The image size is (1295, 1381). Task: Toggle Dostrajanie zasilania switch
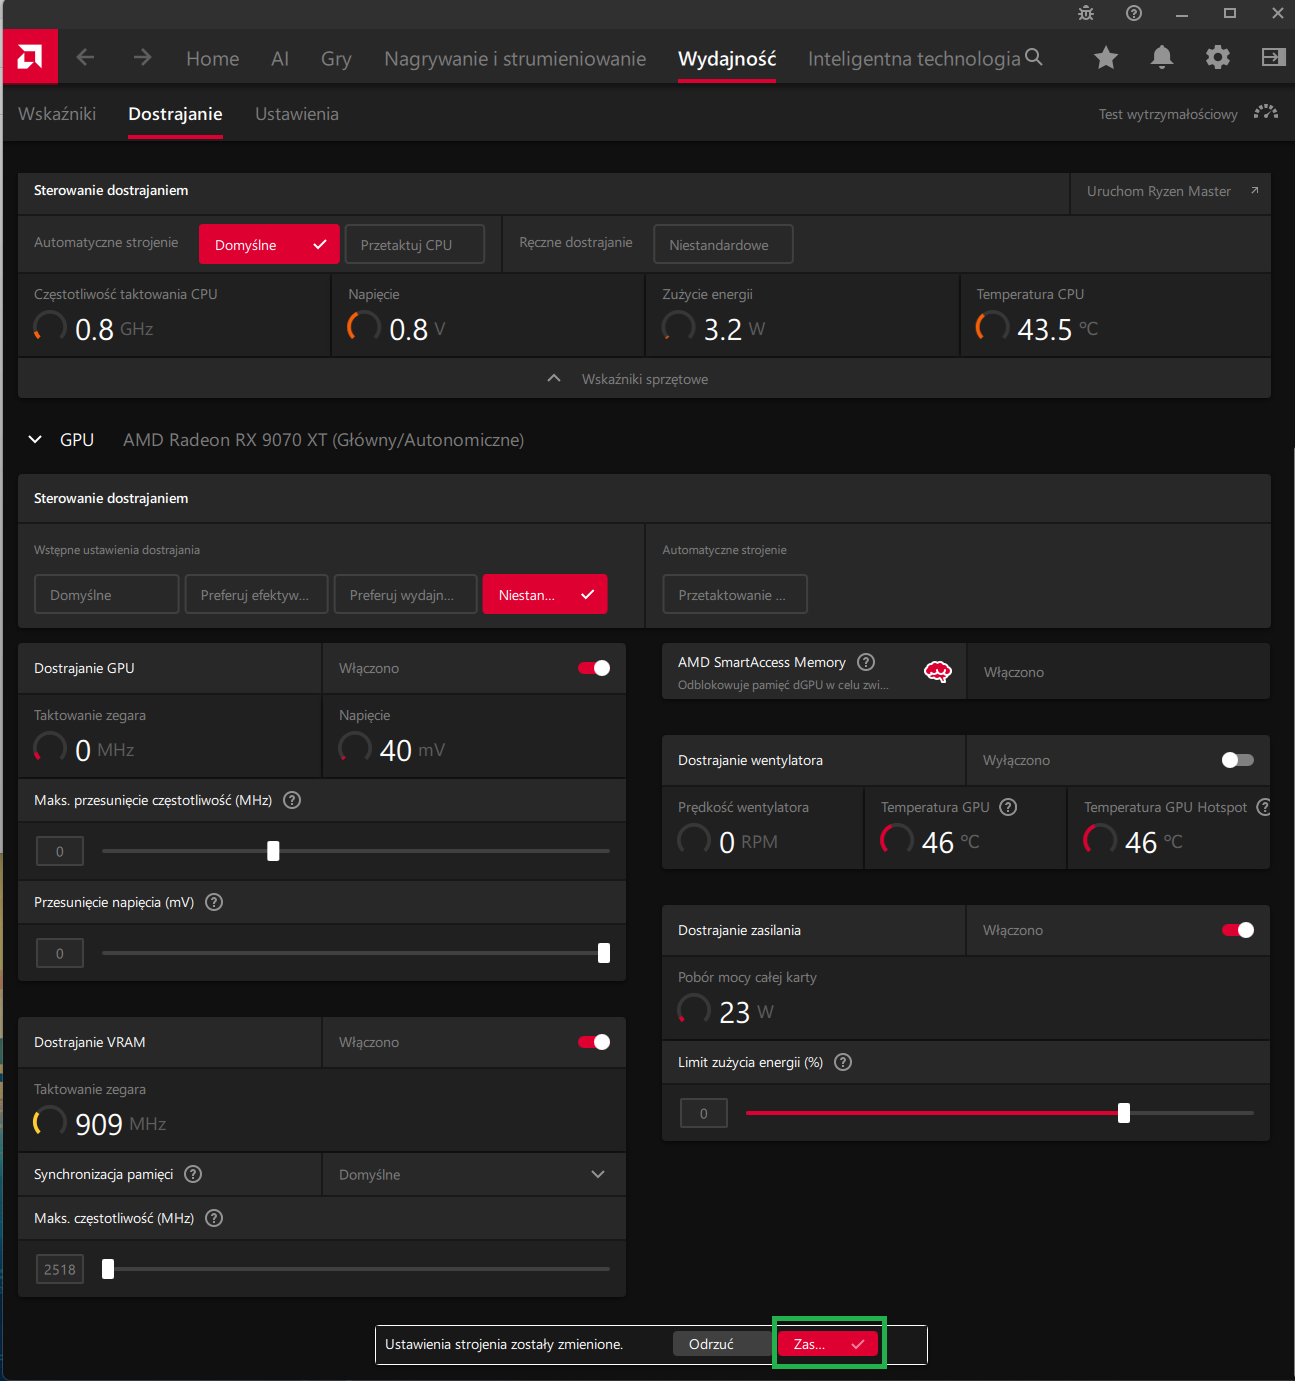click(x=1238, y=930)
